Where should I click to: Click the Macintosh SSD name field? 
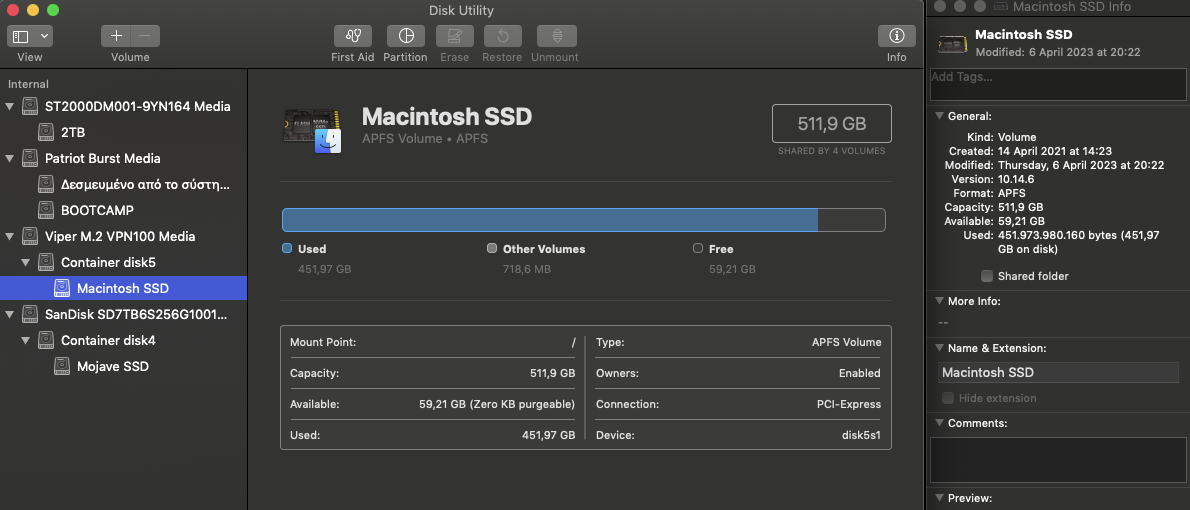tap(1058, 372)
